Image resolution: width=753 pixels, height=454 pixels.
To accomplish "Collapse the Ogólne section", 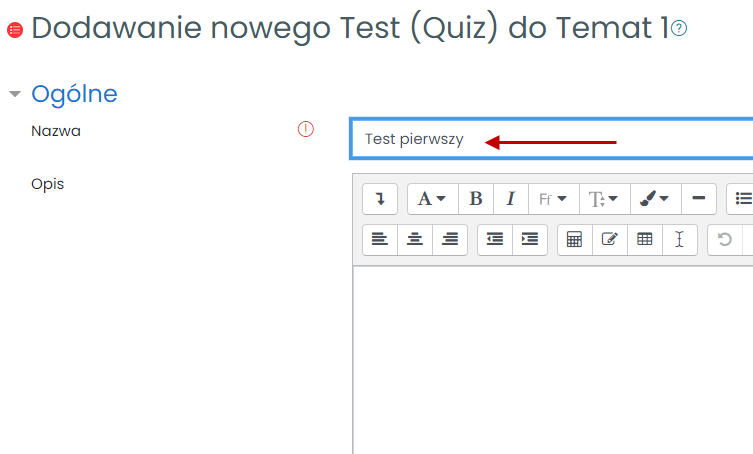I will coord(15,95).
